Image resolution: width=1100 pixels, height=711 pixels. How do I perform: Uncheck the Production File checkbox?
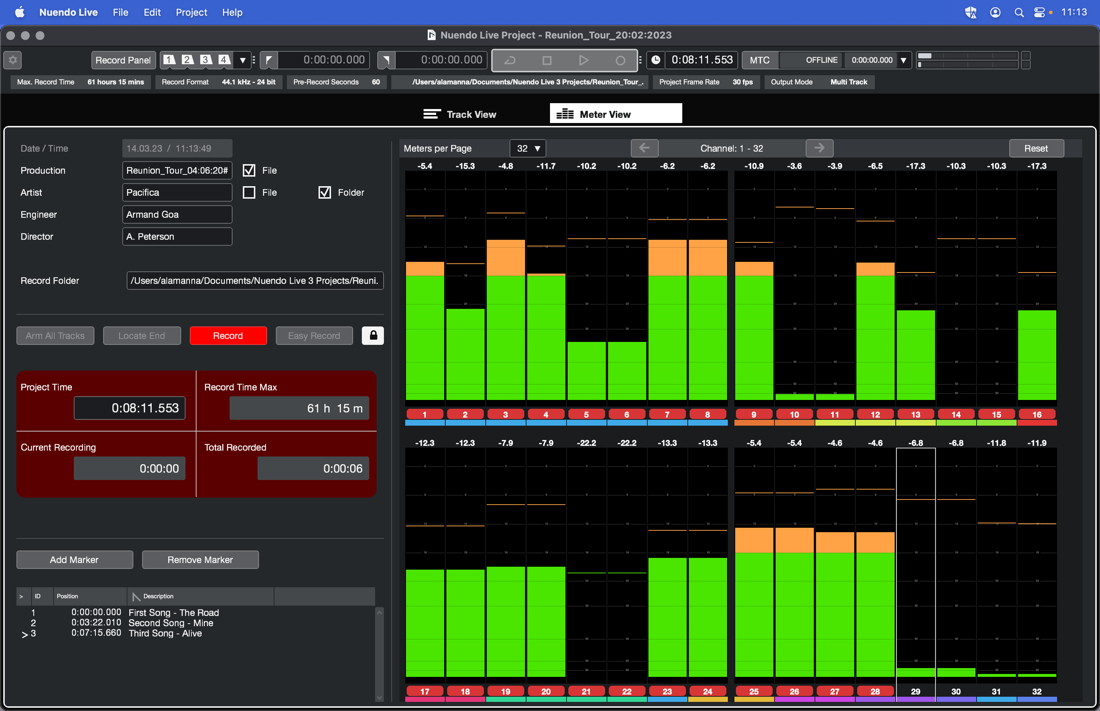(249, 171)
